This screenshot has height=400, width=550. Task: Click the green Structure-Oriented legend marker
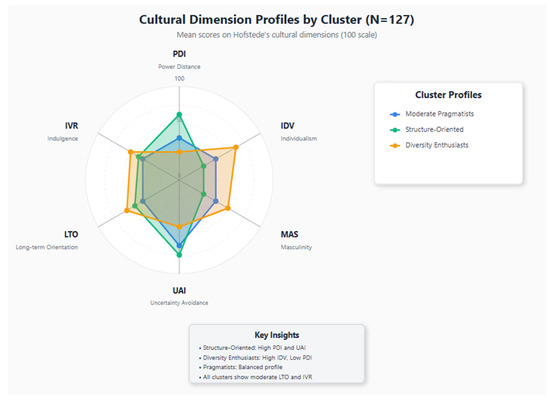pyautogui.click(x=395, y=130)
